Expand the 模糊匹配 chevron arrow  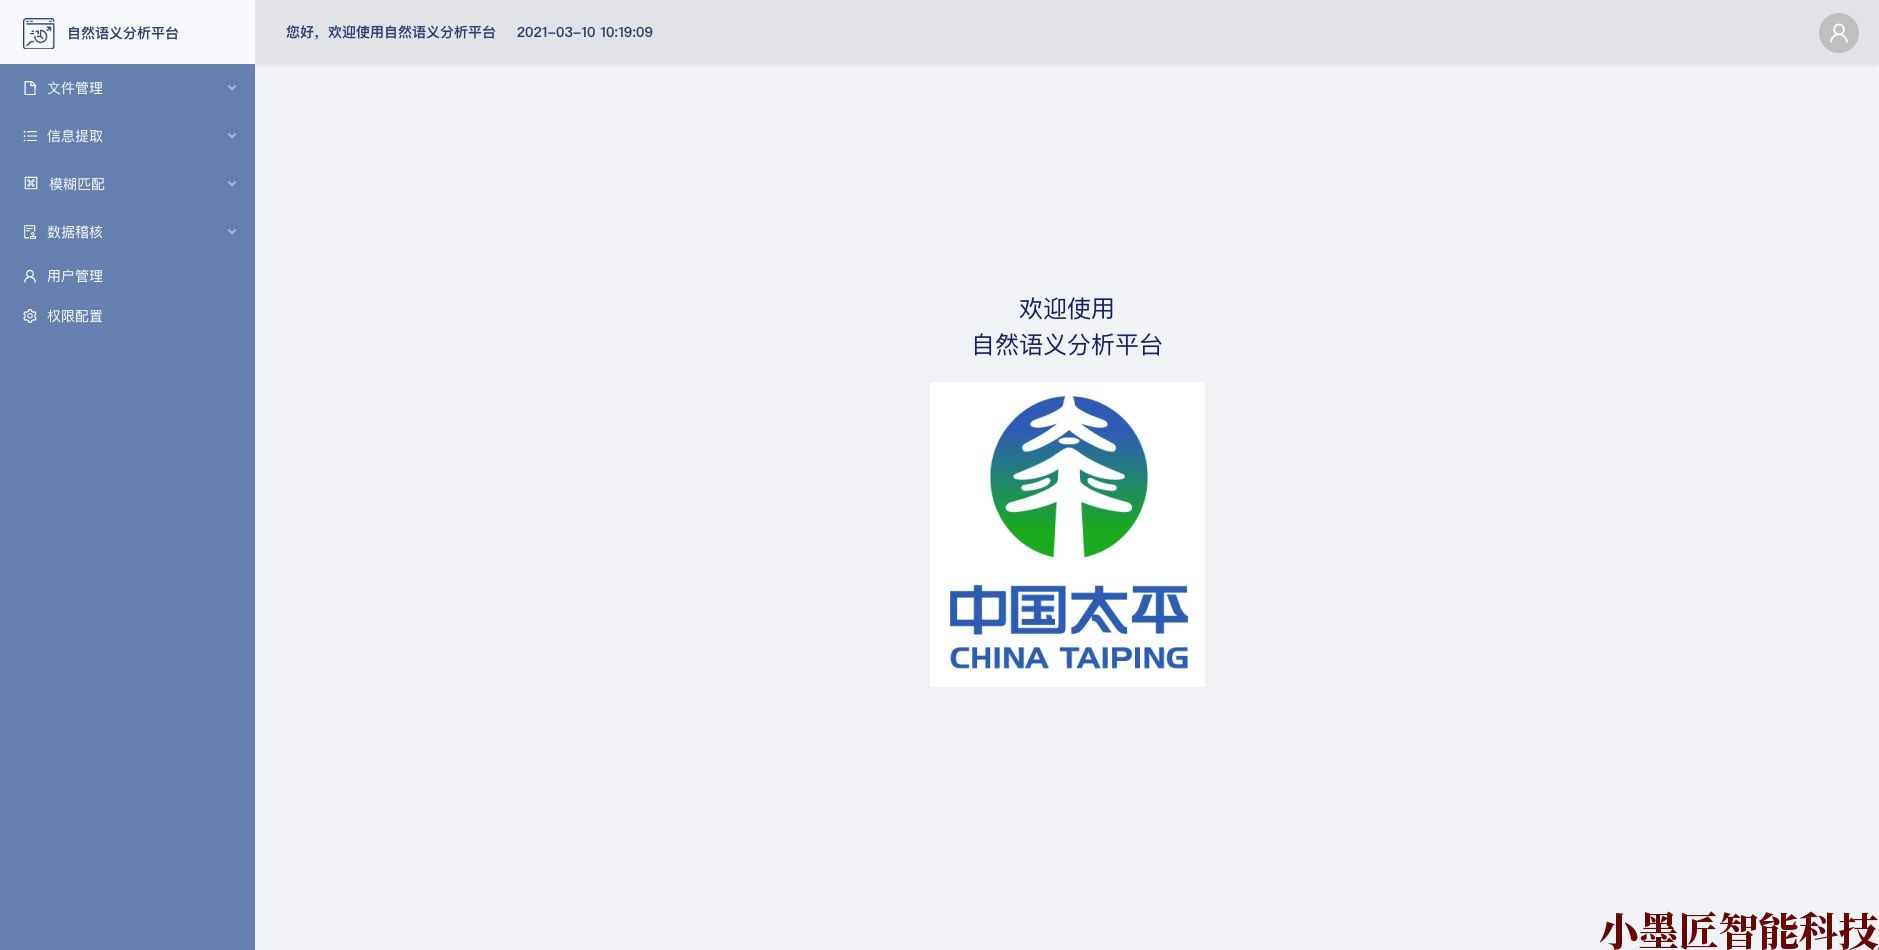click(x=232, y=184)
